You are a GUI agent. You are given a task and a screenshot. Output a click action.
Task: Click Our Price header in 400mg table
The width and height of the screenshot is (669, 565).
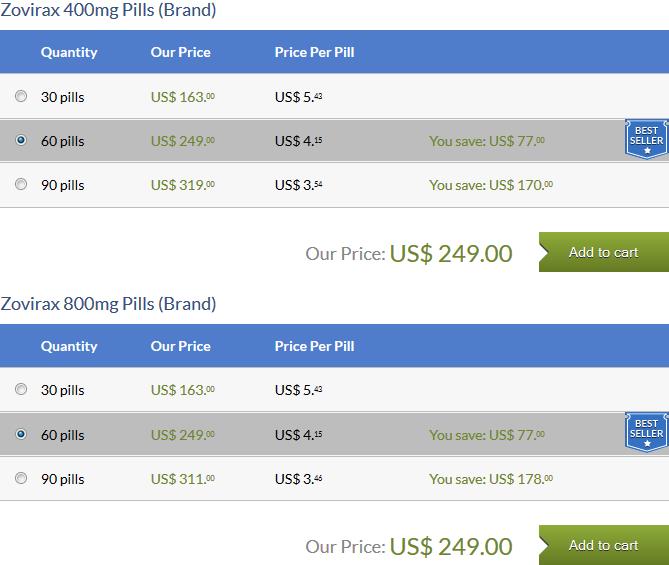[180, 52]
